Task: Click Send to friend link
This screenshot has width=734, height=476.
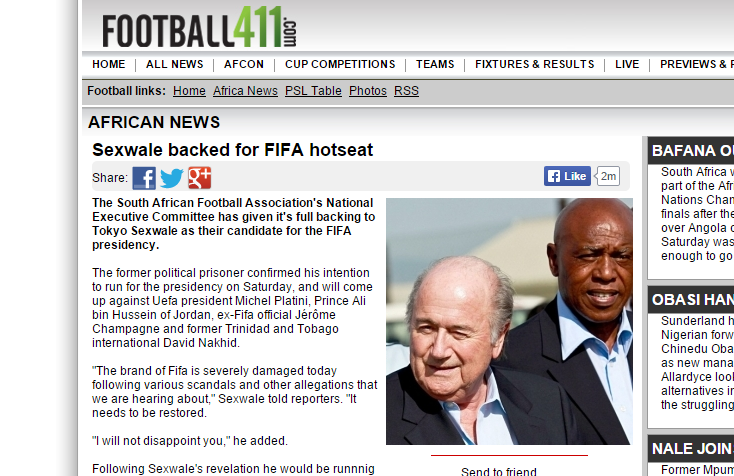Action: click(499, 471)
